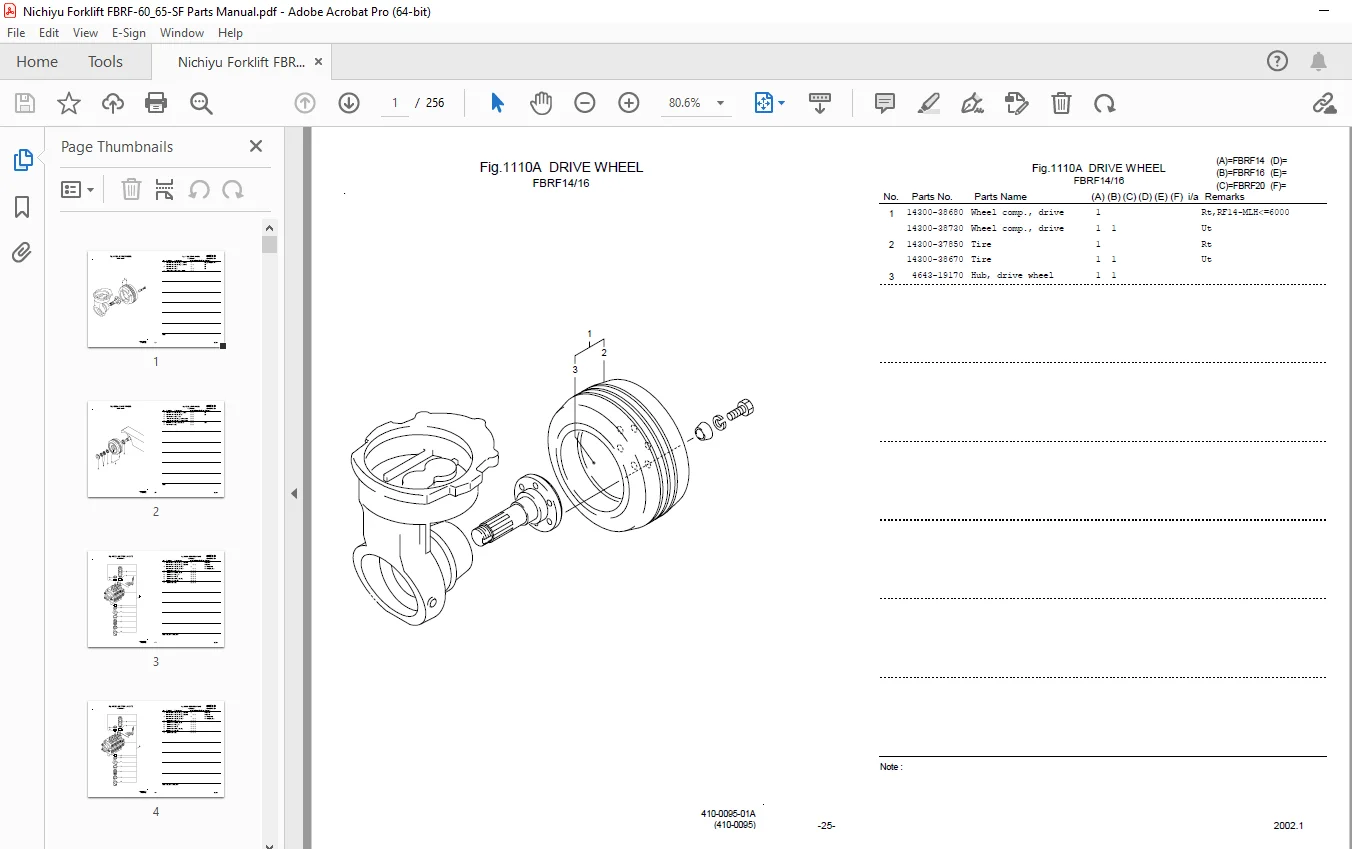Bookmark this file with the star icon

point(68,103)
